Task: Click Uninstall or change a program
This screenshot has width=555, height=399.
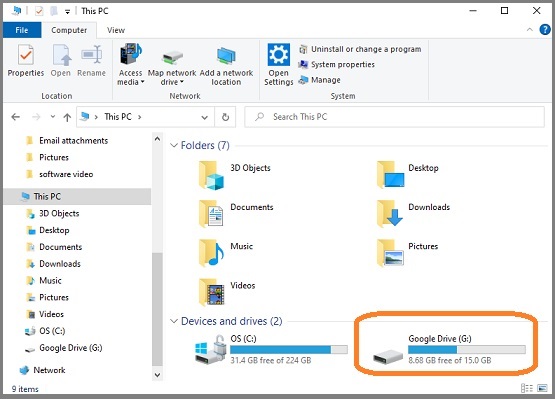Action: coord(360,49)
